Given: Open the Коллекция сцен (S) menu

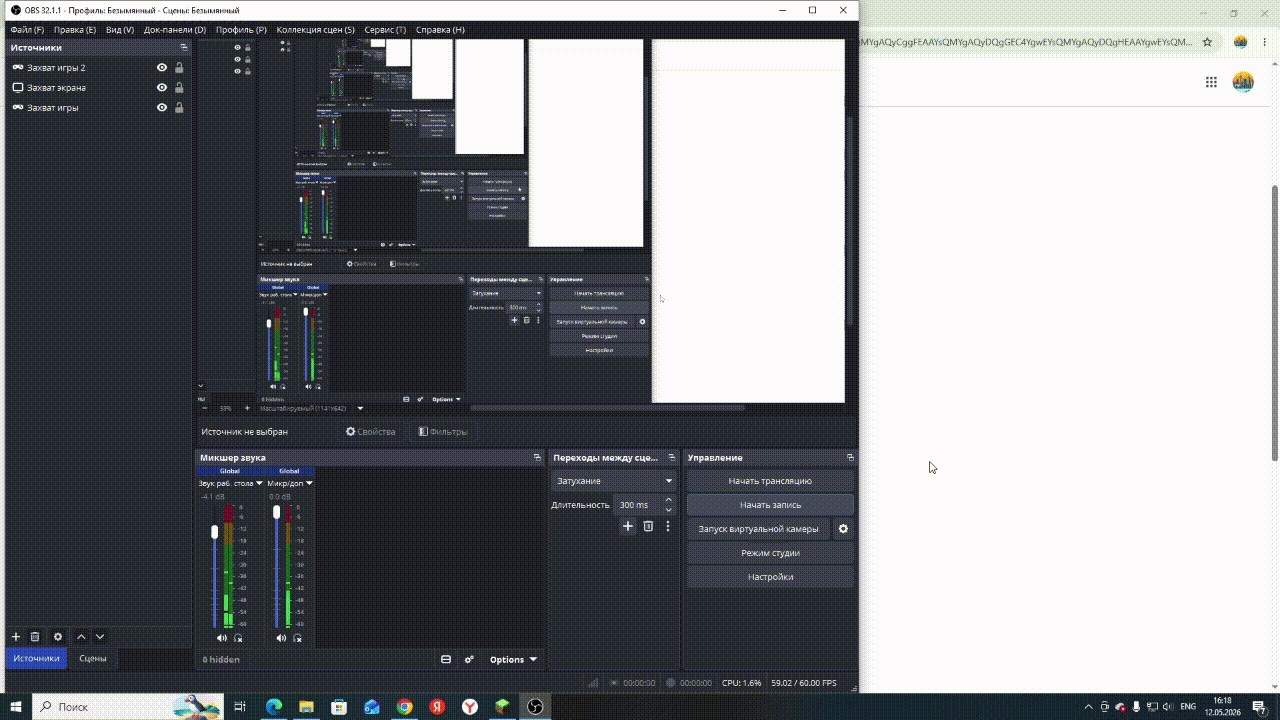Looking at the screenshot, I should (x=315, y=30).
